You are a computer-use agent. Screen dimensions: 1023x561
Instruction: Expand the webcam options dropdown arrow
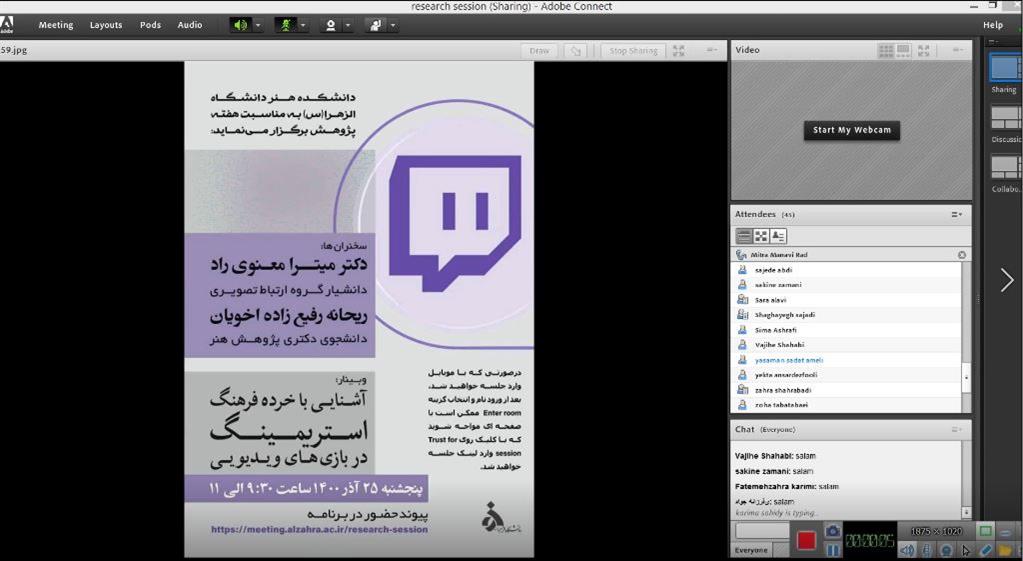[348, 25]
